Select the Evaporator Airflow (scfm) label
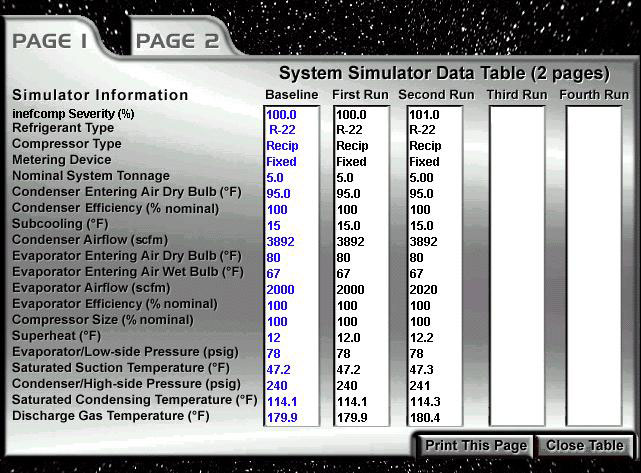The image size is (641, 473). [x=91, y=288]
